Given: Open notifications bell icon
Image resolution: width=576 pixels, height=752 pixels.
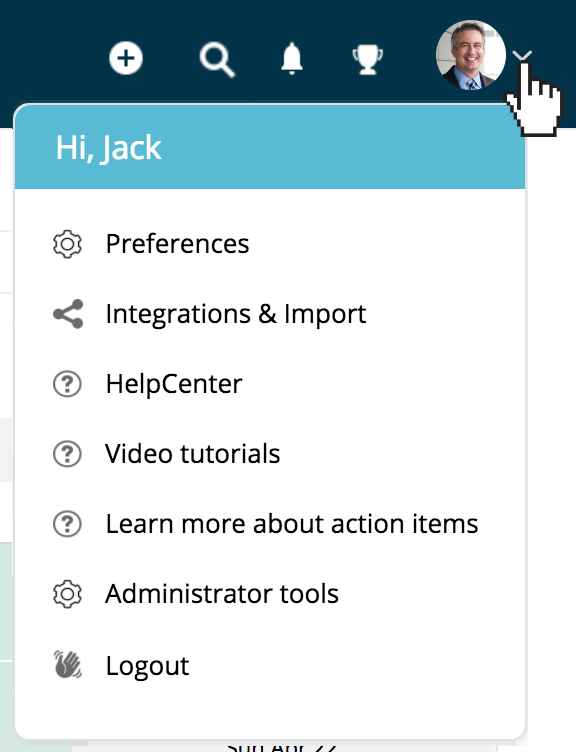Looking at the screenshot, I should pos(292,59).
